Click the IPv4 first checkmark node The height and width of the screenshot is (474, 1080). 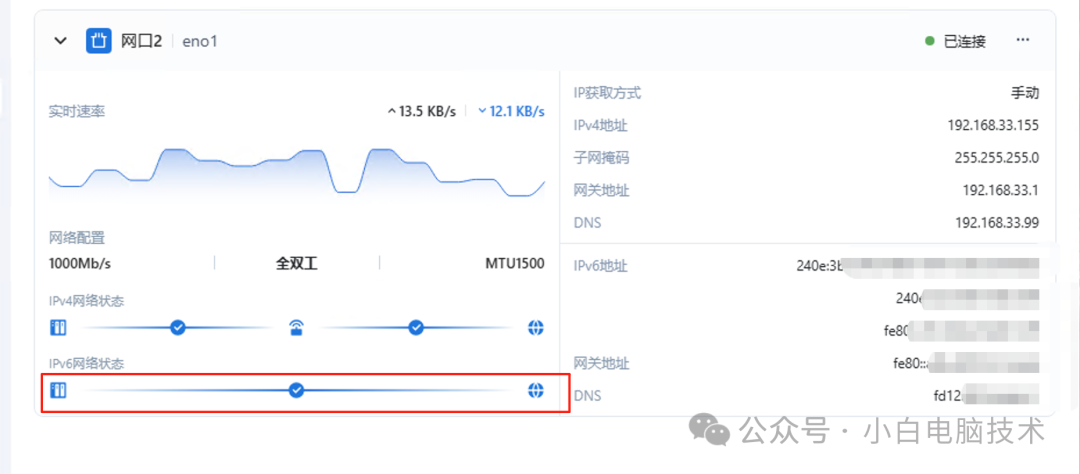[x=178, y=327]
